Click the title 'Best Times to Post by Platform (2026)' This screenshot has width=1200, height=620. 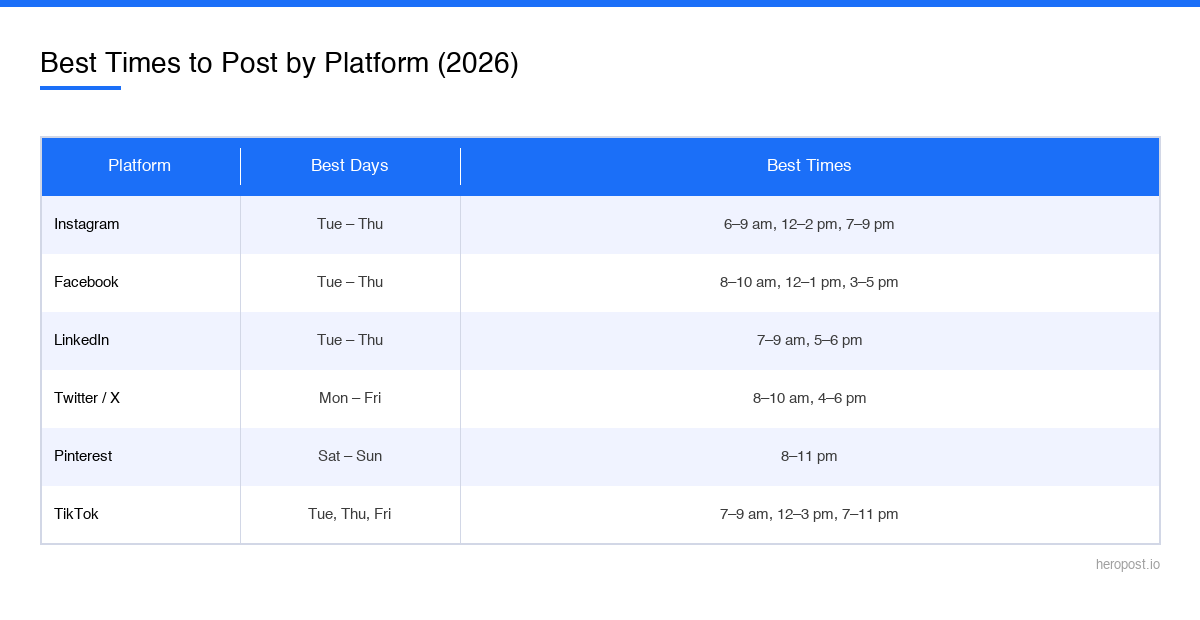pyautogui.click(x=279, y=63)
